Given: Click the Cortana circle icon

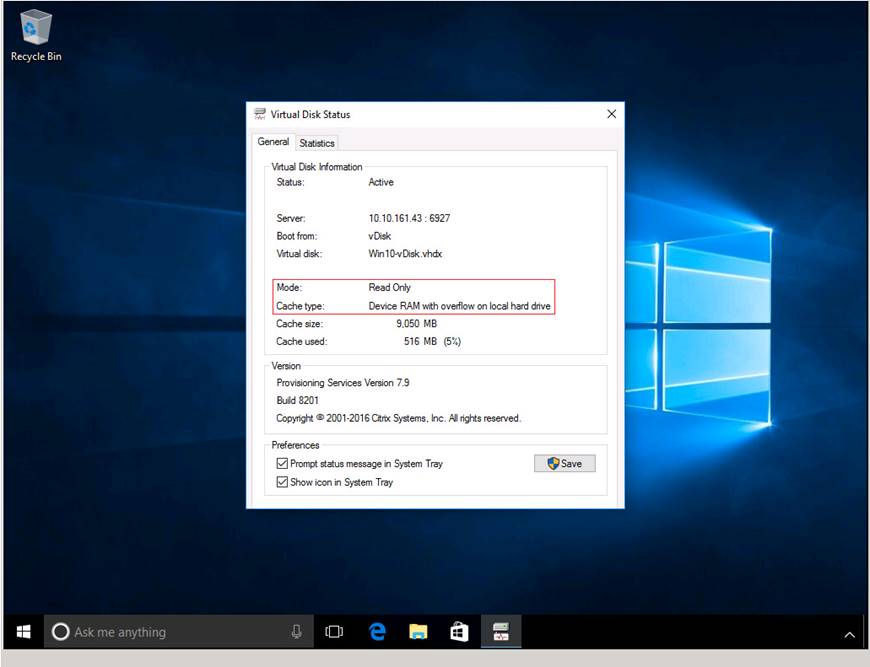Looking at the screenshot, I should (60, 631).
